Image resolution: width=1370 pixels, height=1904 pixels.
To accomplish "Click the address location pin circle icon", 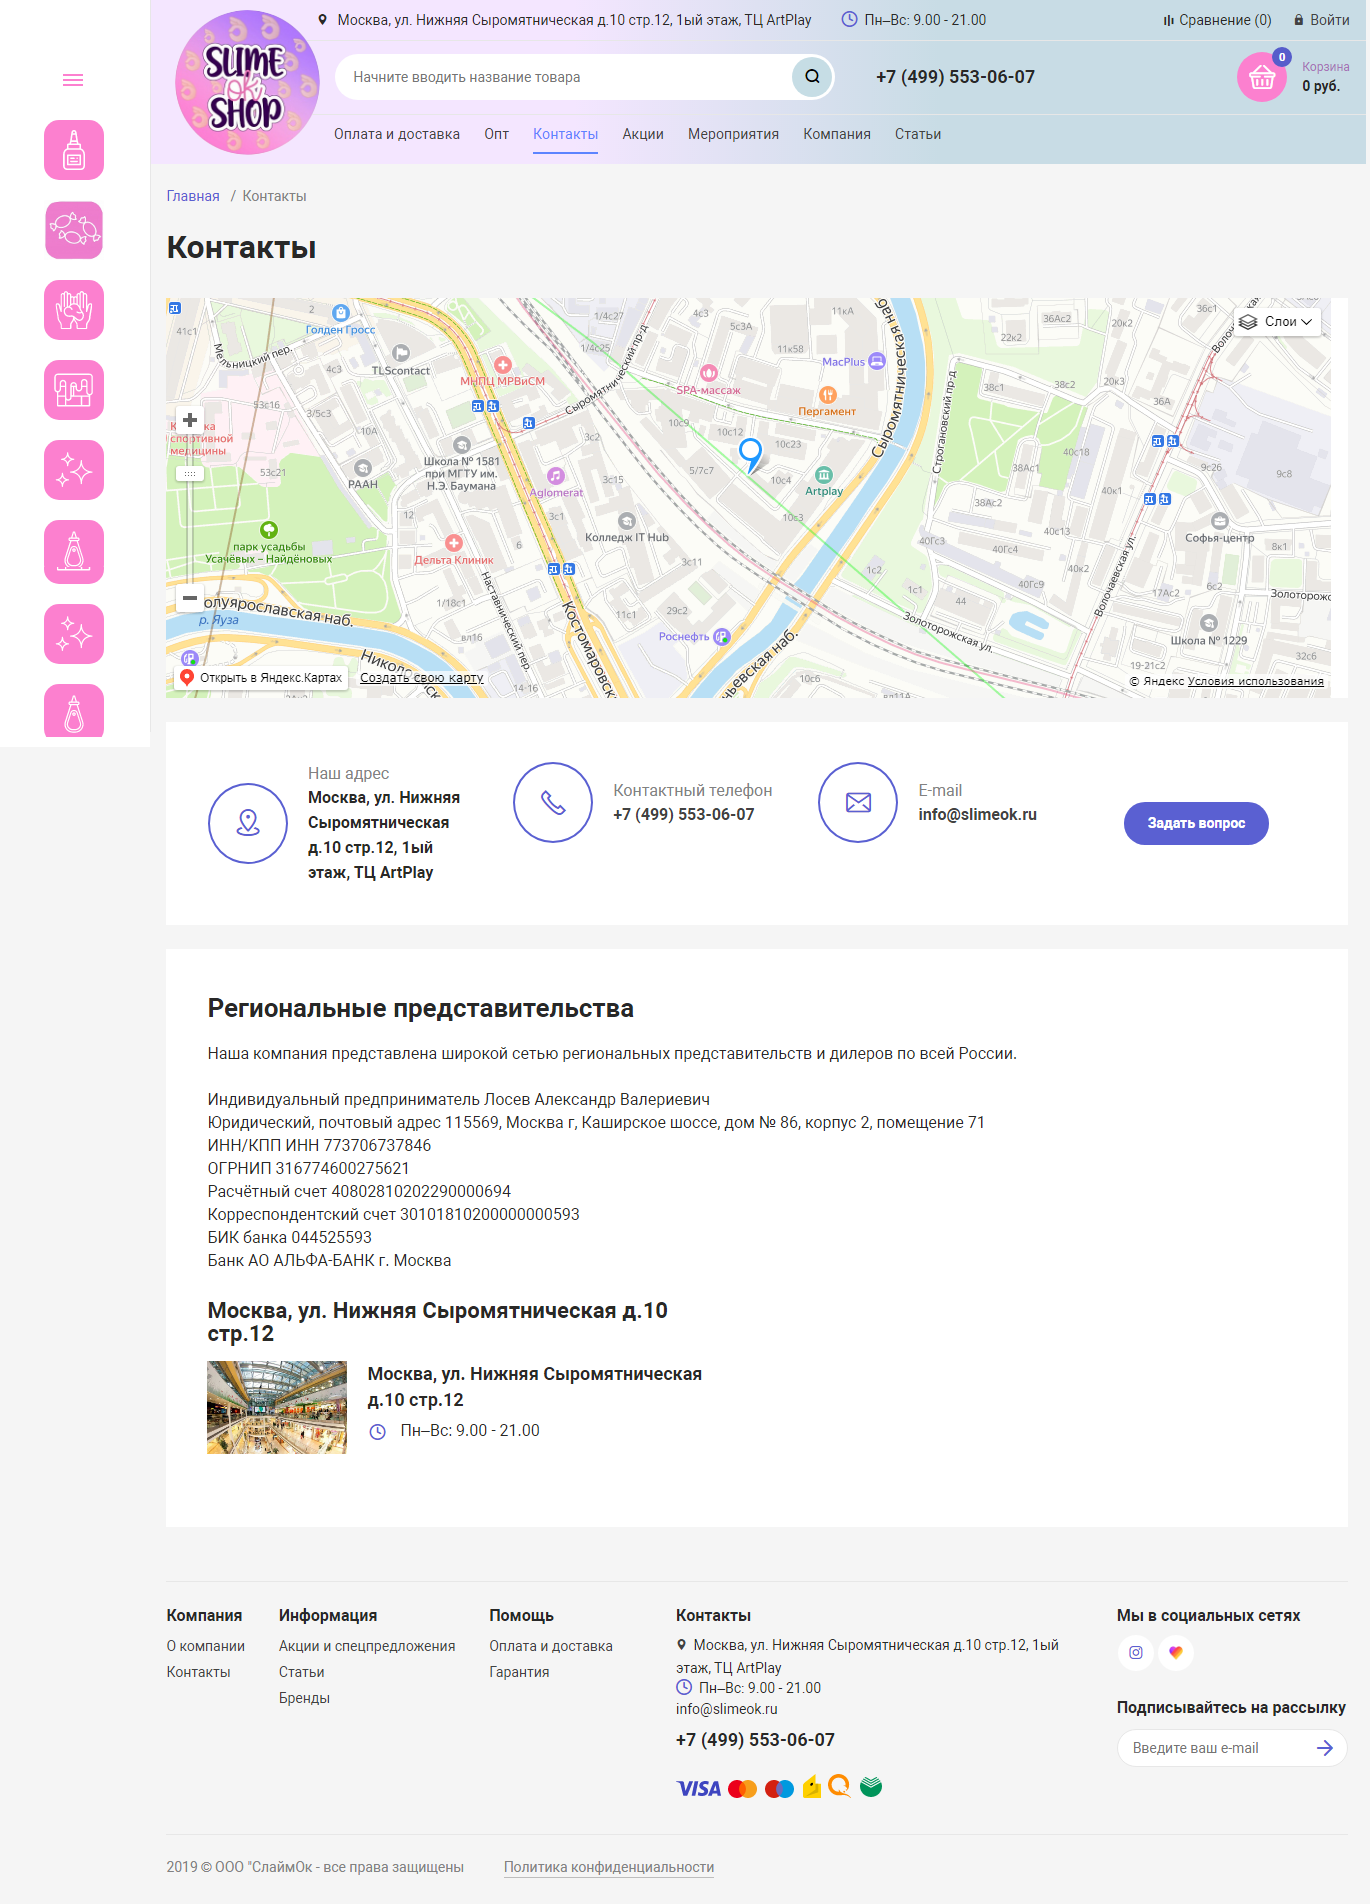I will point(248,823).
